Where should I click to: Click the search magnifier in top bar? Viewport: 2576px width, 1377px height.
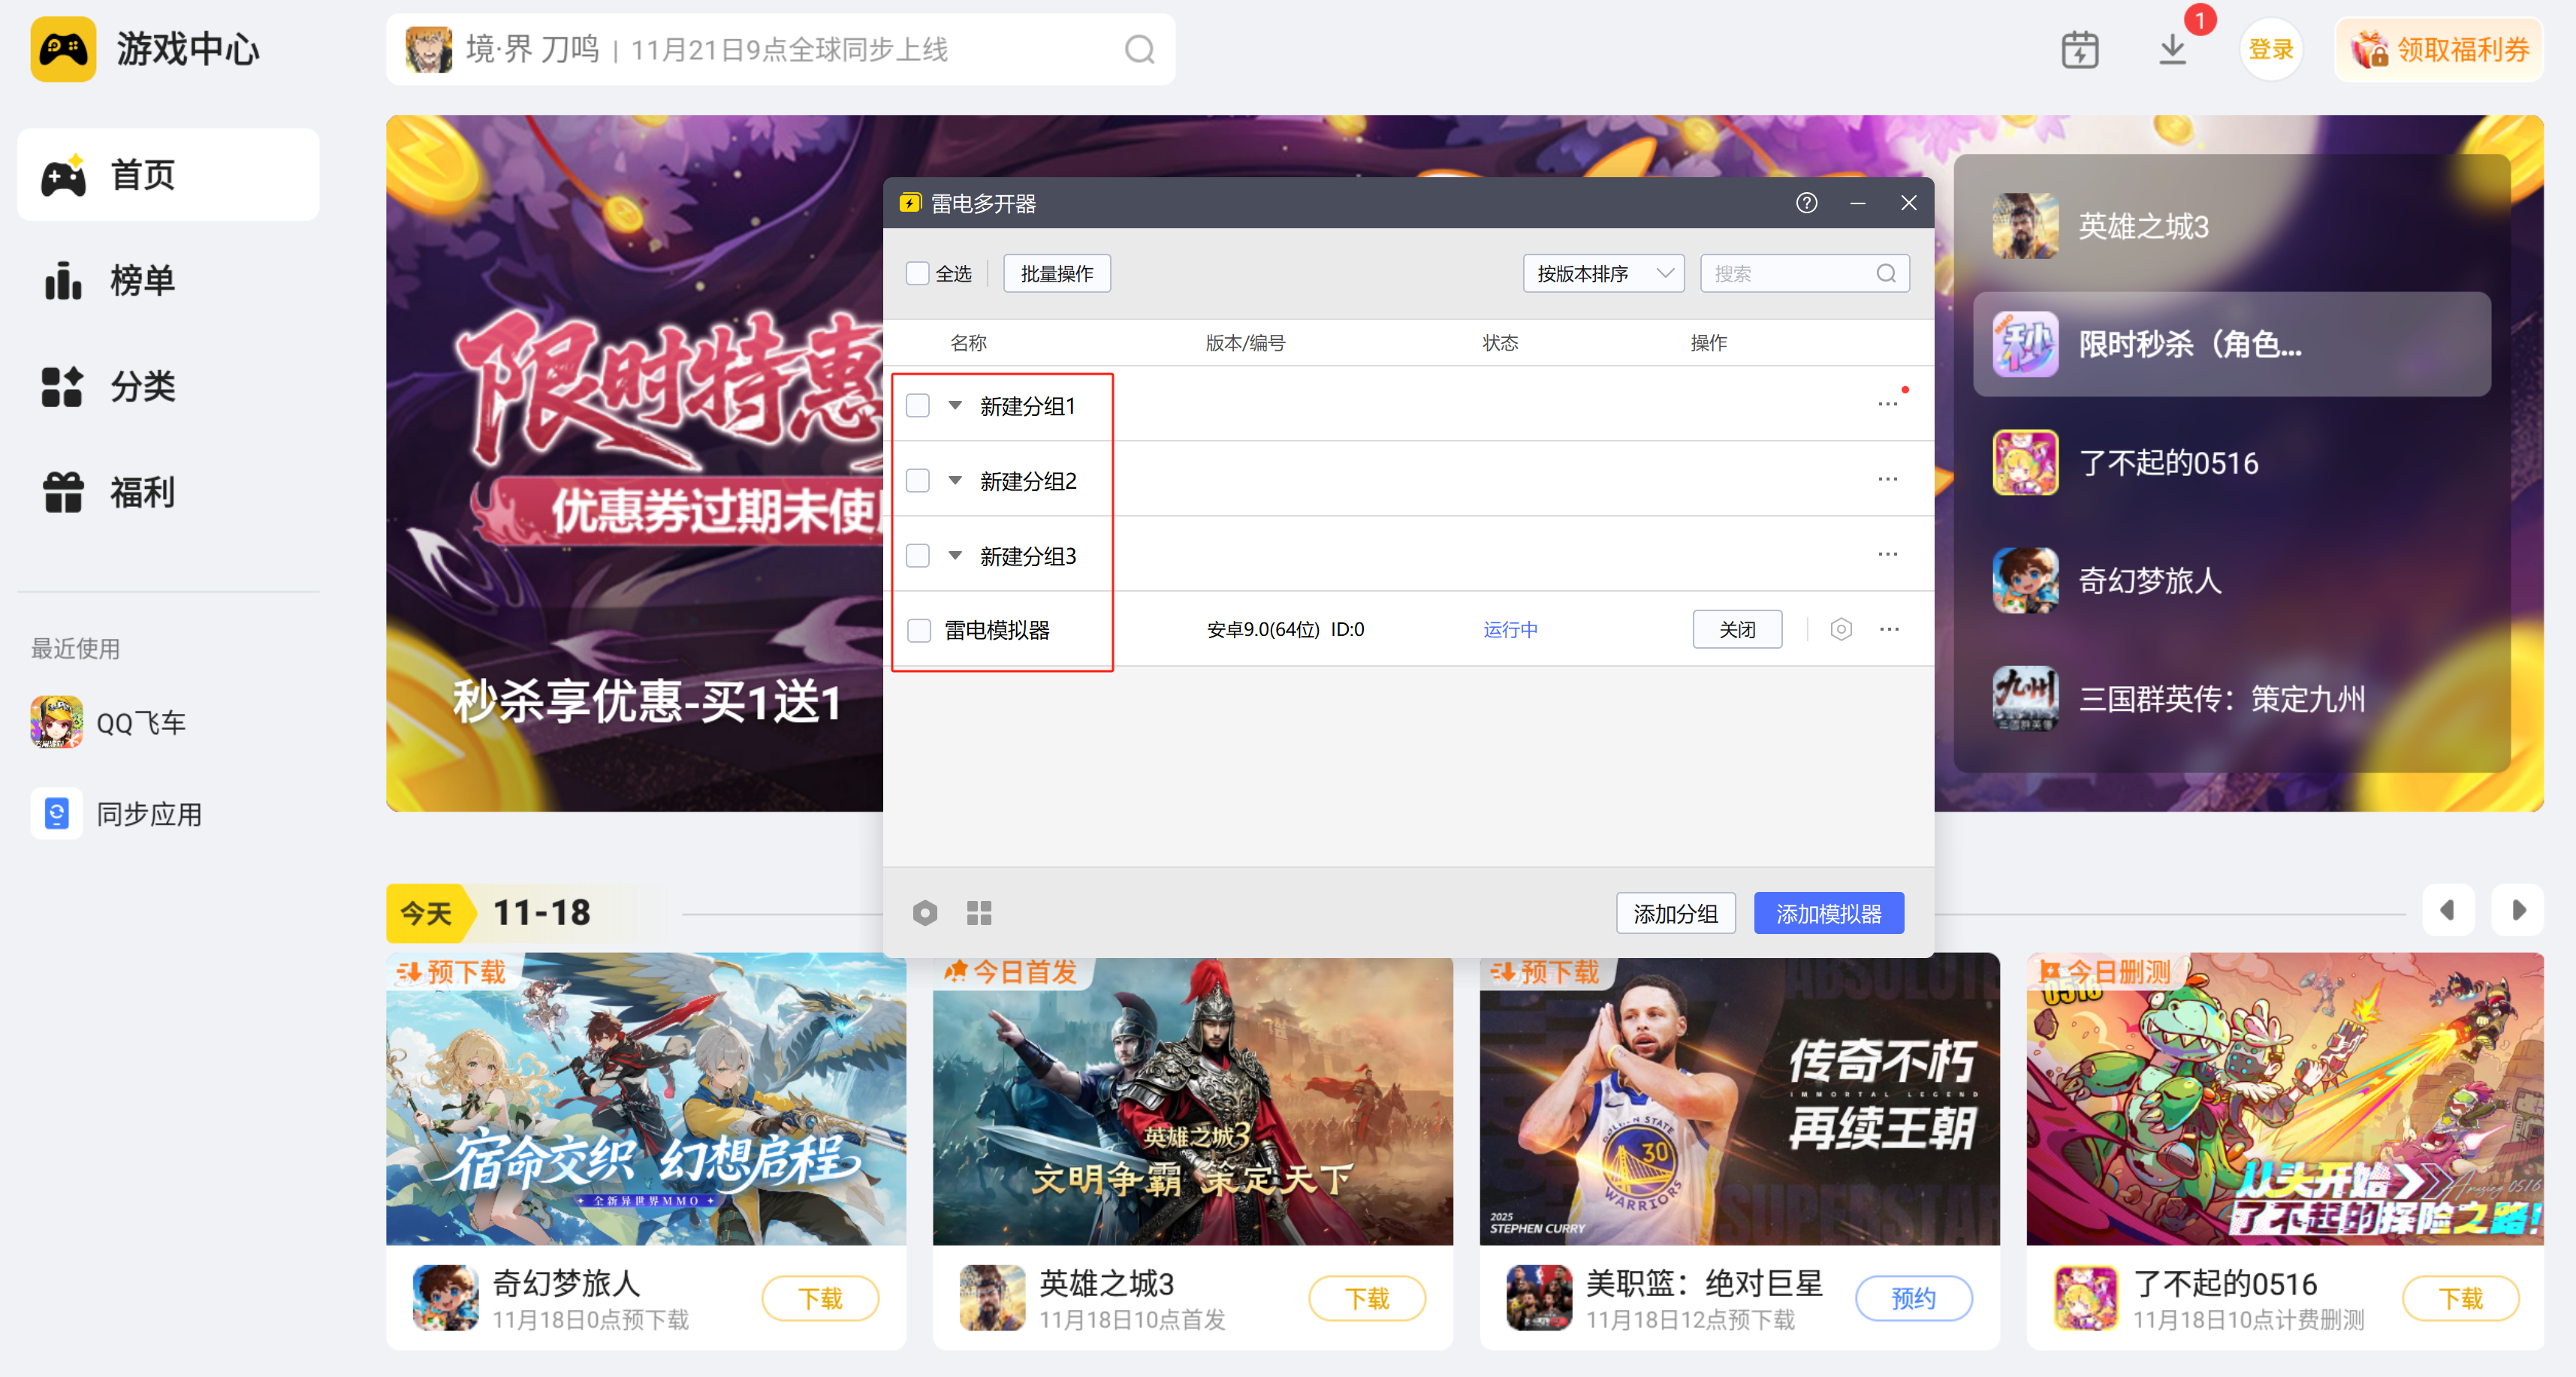pyautogui.click(x=1139, y=50)
